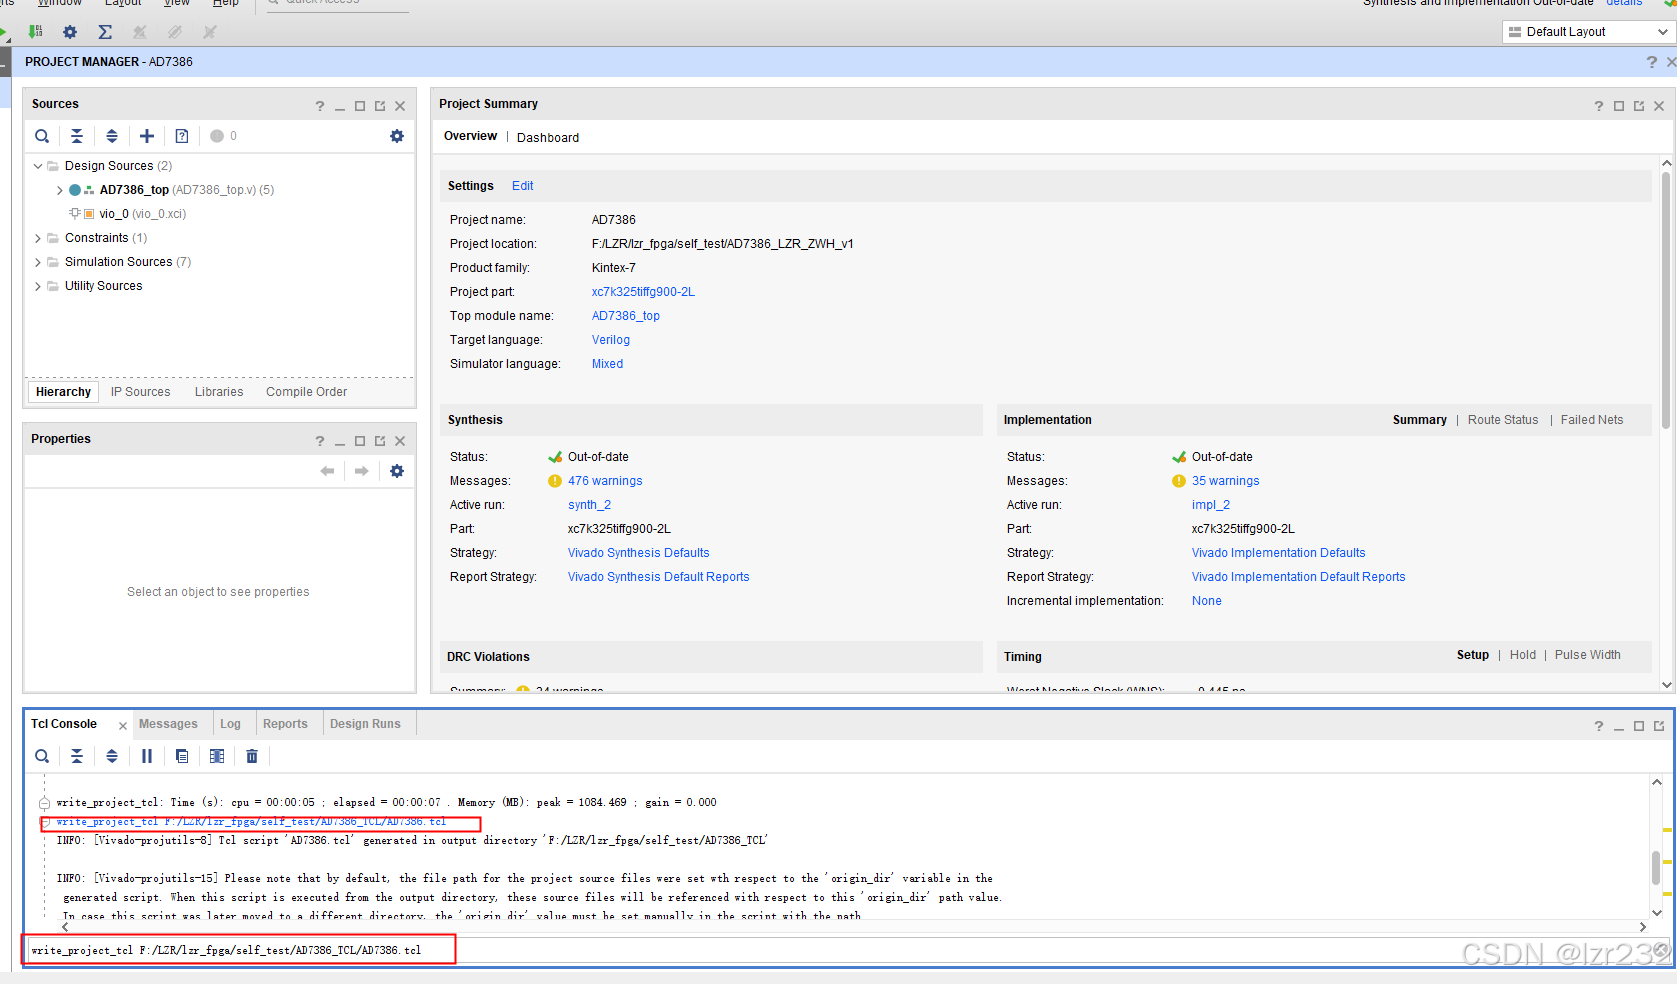This screenshot has width=1677, height=984.
Task: Open the Help menu
Action: [x=226, y=3]
